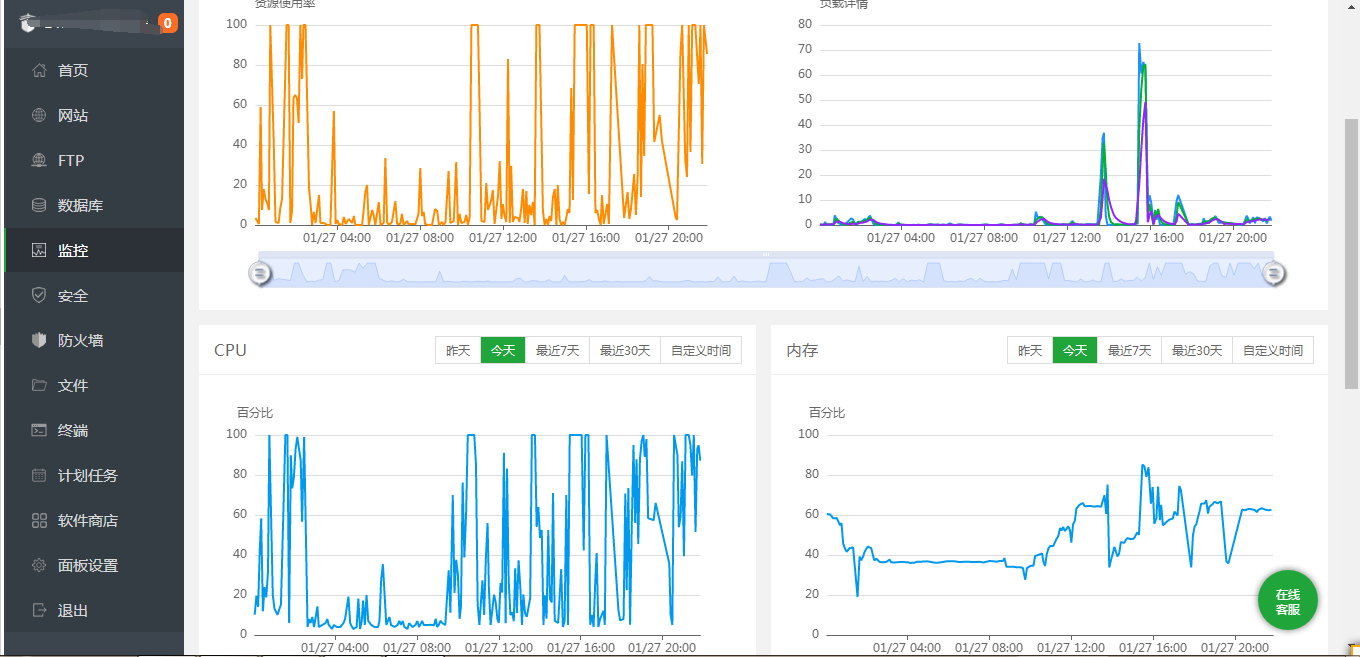Screen dimensions: 1360x657
Task: Click the 内存 panel title
Action: tap(802, 350)
